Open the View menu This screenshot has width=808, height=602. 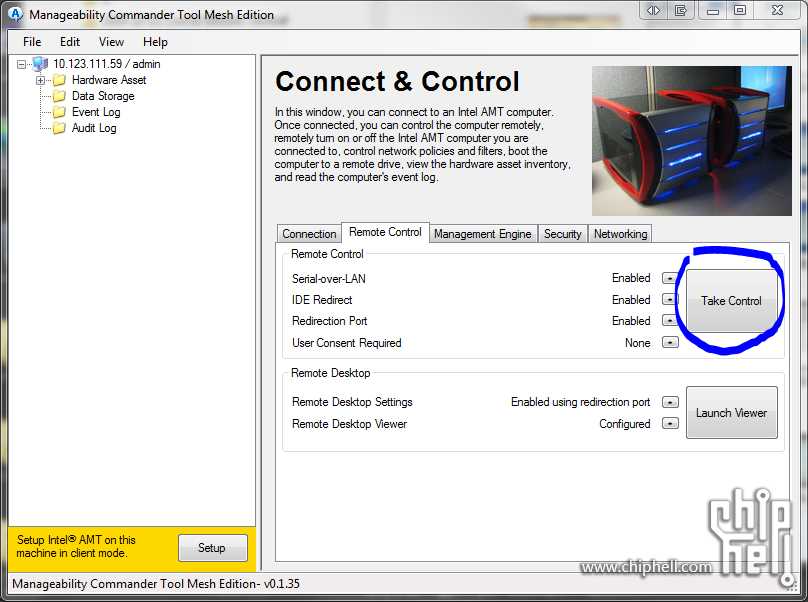click(x=111, y=42)
